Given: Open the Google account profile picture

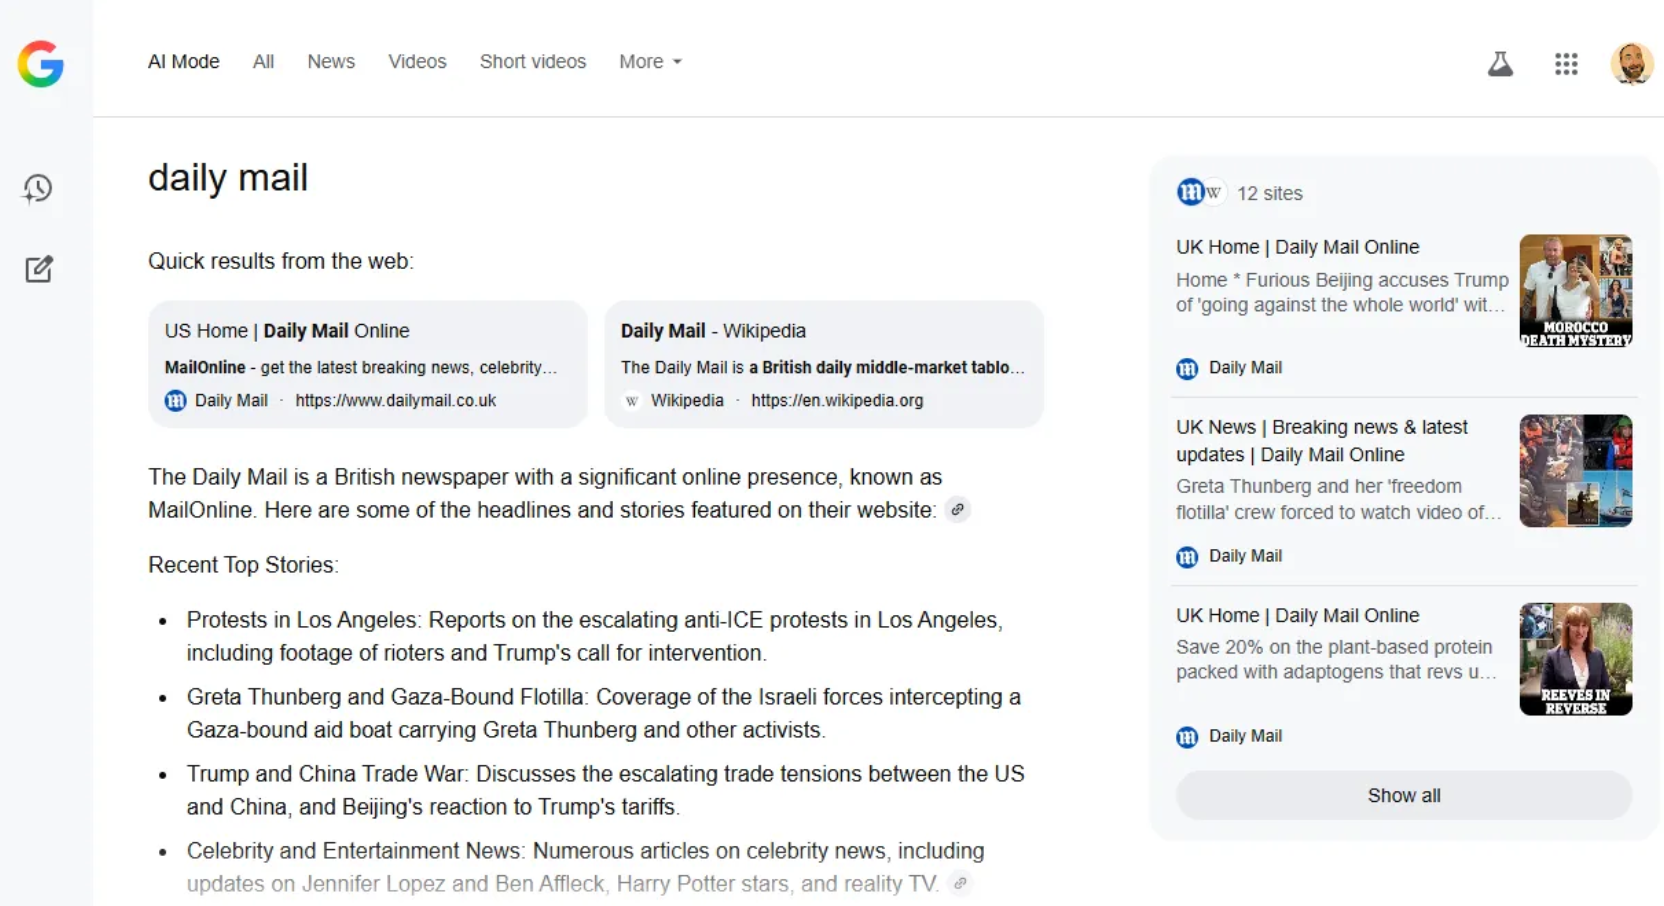Looking at the screenshot, I should pos(1631,64).
